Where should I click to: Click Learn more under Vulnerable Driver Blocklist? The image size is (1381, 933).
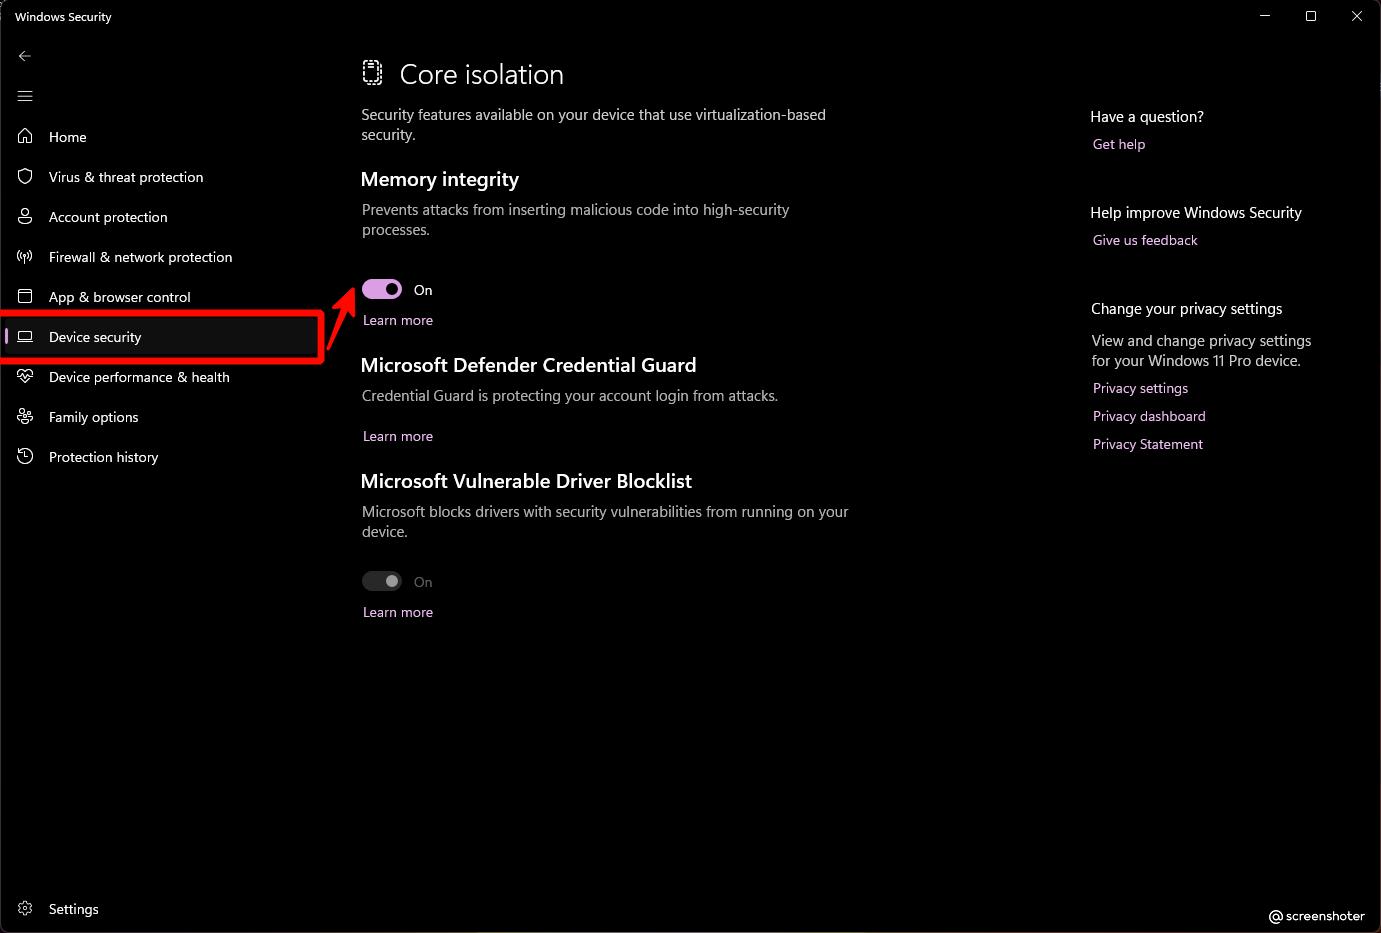pos(398,612)
